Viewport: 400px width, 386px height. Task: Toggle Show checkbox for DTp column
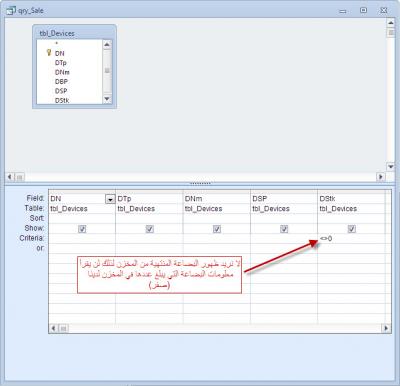(x=149, y=229)
